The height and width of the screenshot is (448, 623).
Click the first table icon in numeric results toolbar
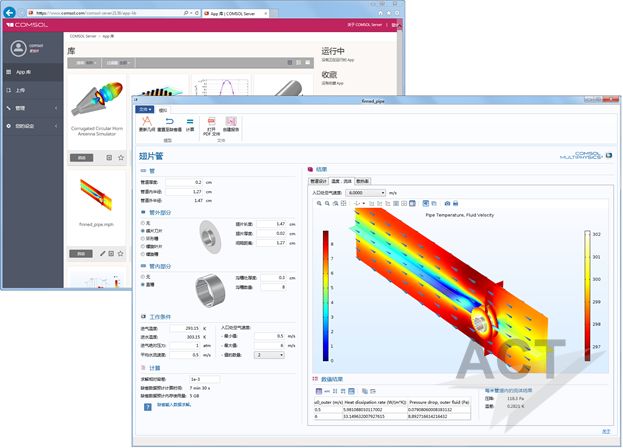pos(319,391)
